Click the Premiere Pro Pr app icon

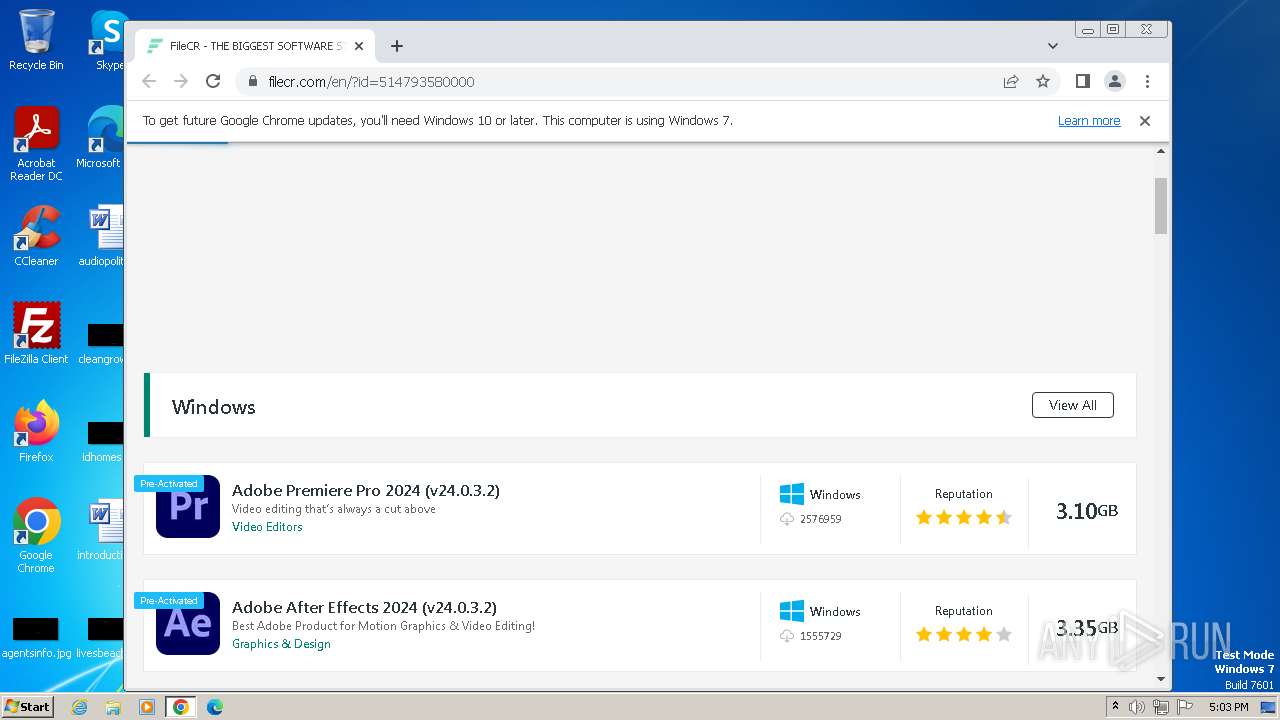188,506
